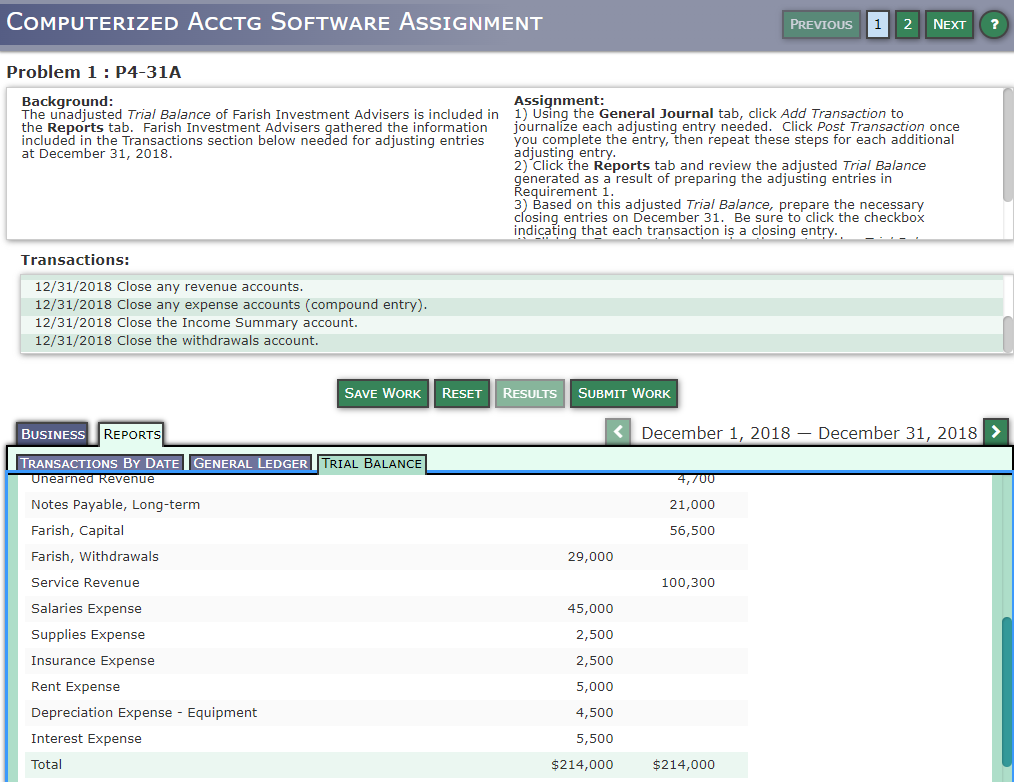Select 'Close any expense accounts' transaction
This screenshot has height=782, width=1014.
[512, 305]
